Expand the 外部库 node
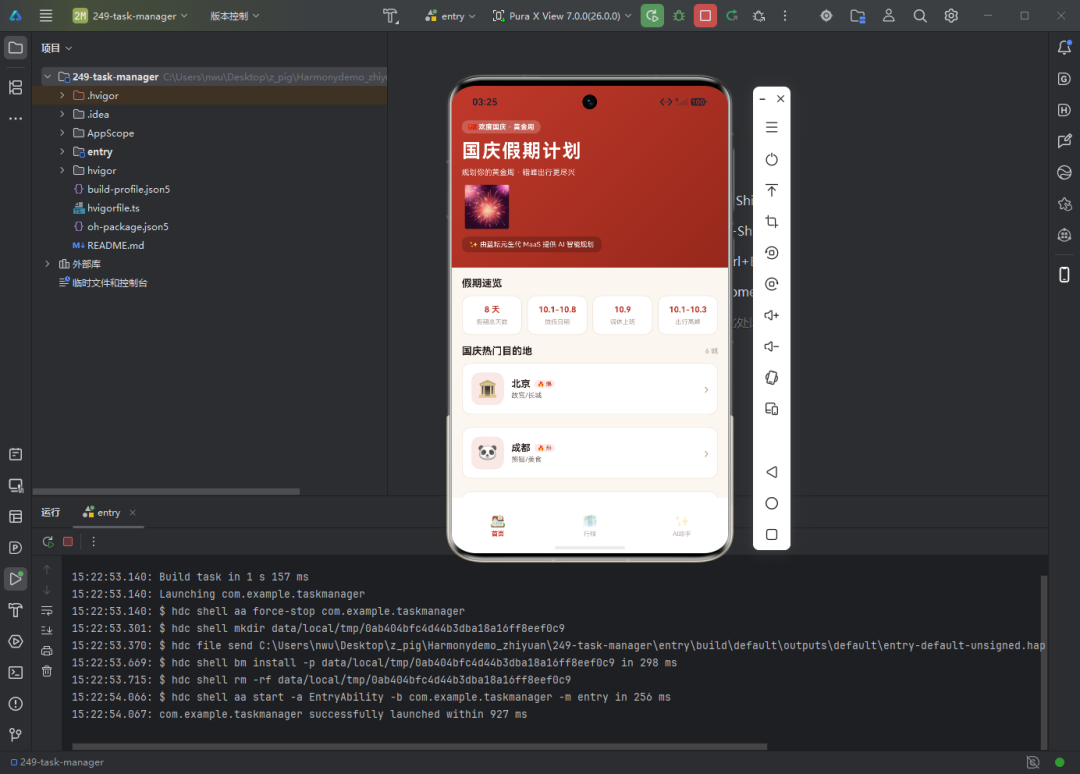 [x=47, y=264]
